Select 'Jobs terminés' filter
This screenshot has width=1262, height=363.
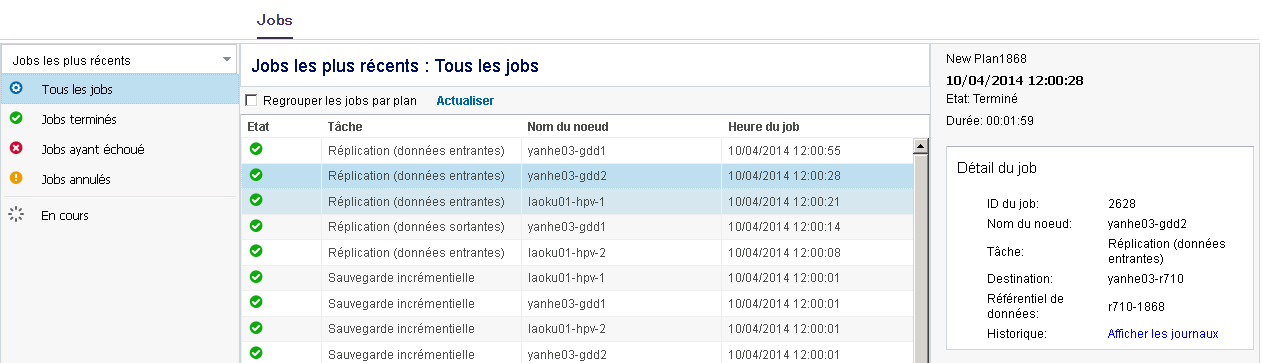(x=119, y=119)
